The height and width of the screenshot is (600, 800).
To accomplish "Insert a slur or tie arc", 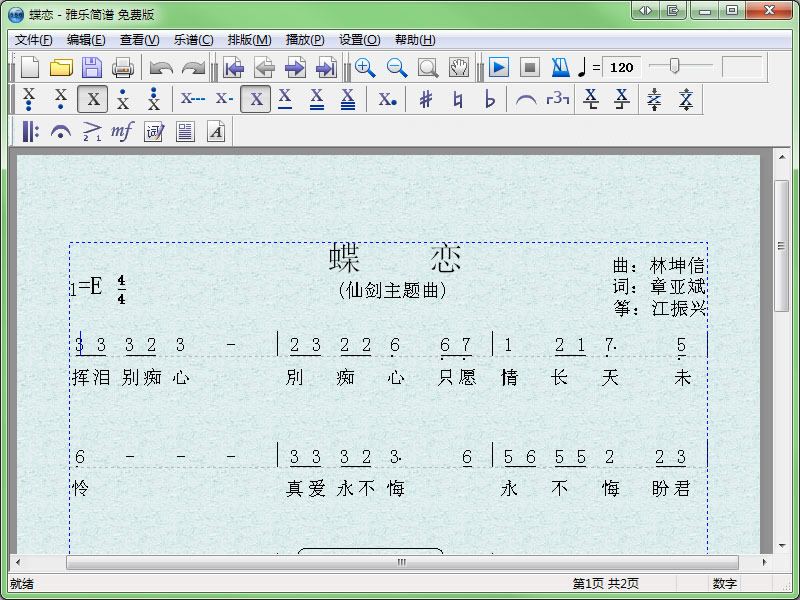I will 526,99.
